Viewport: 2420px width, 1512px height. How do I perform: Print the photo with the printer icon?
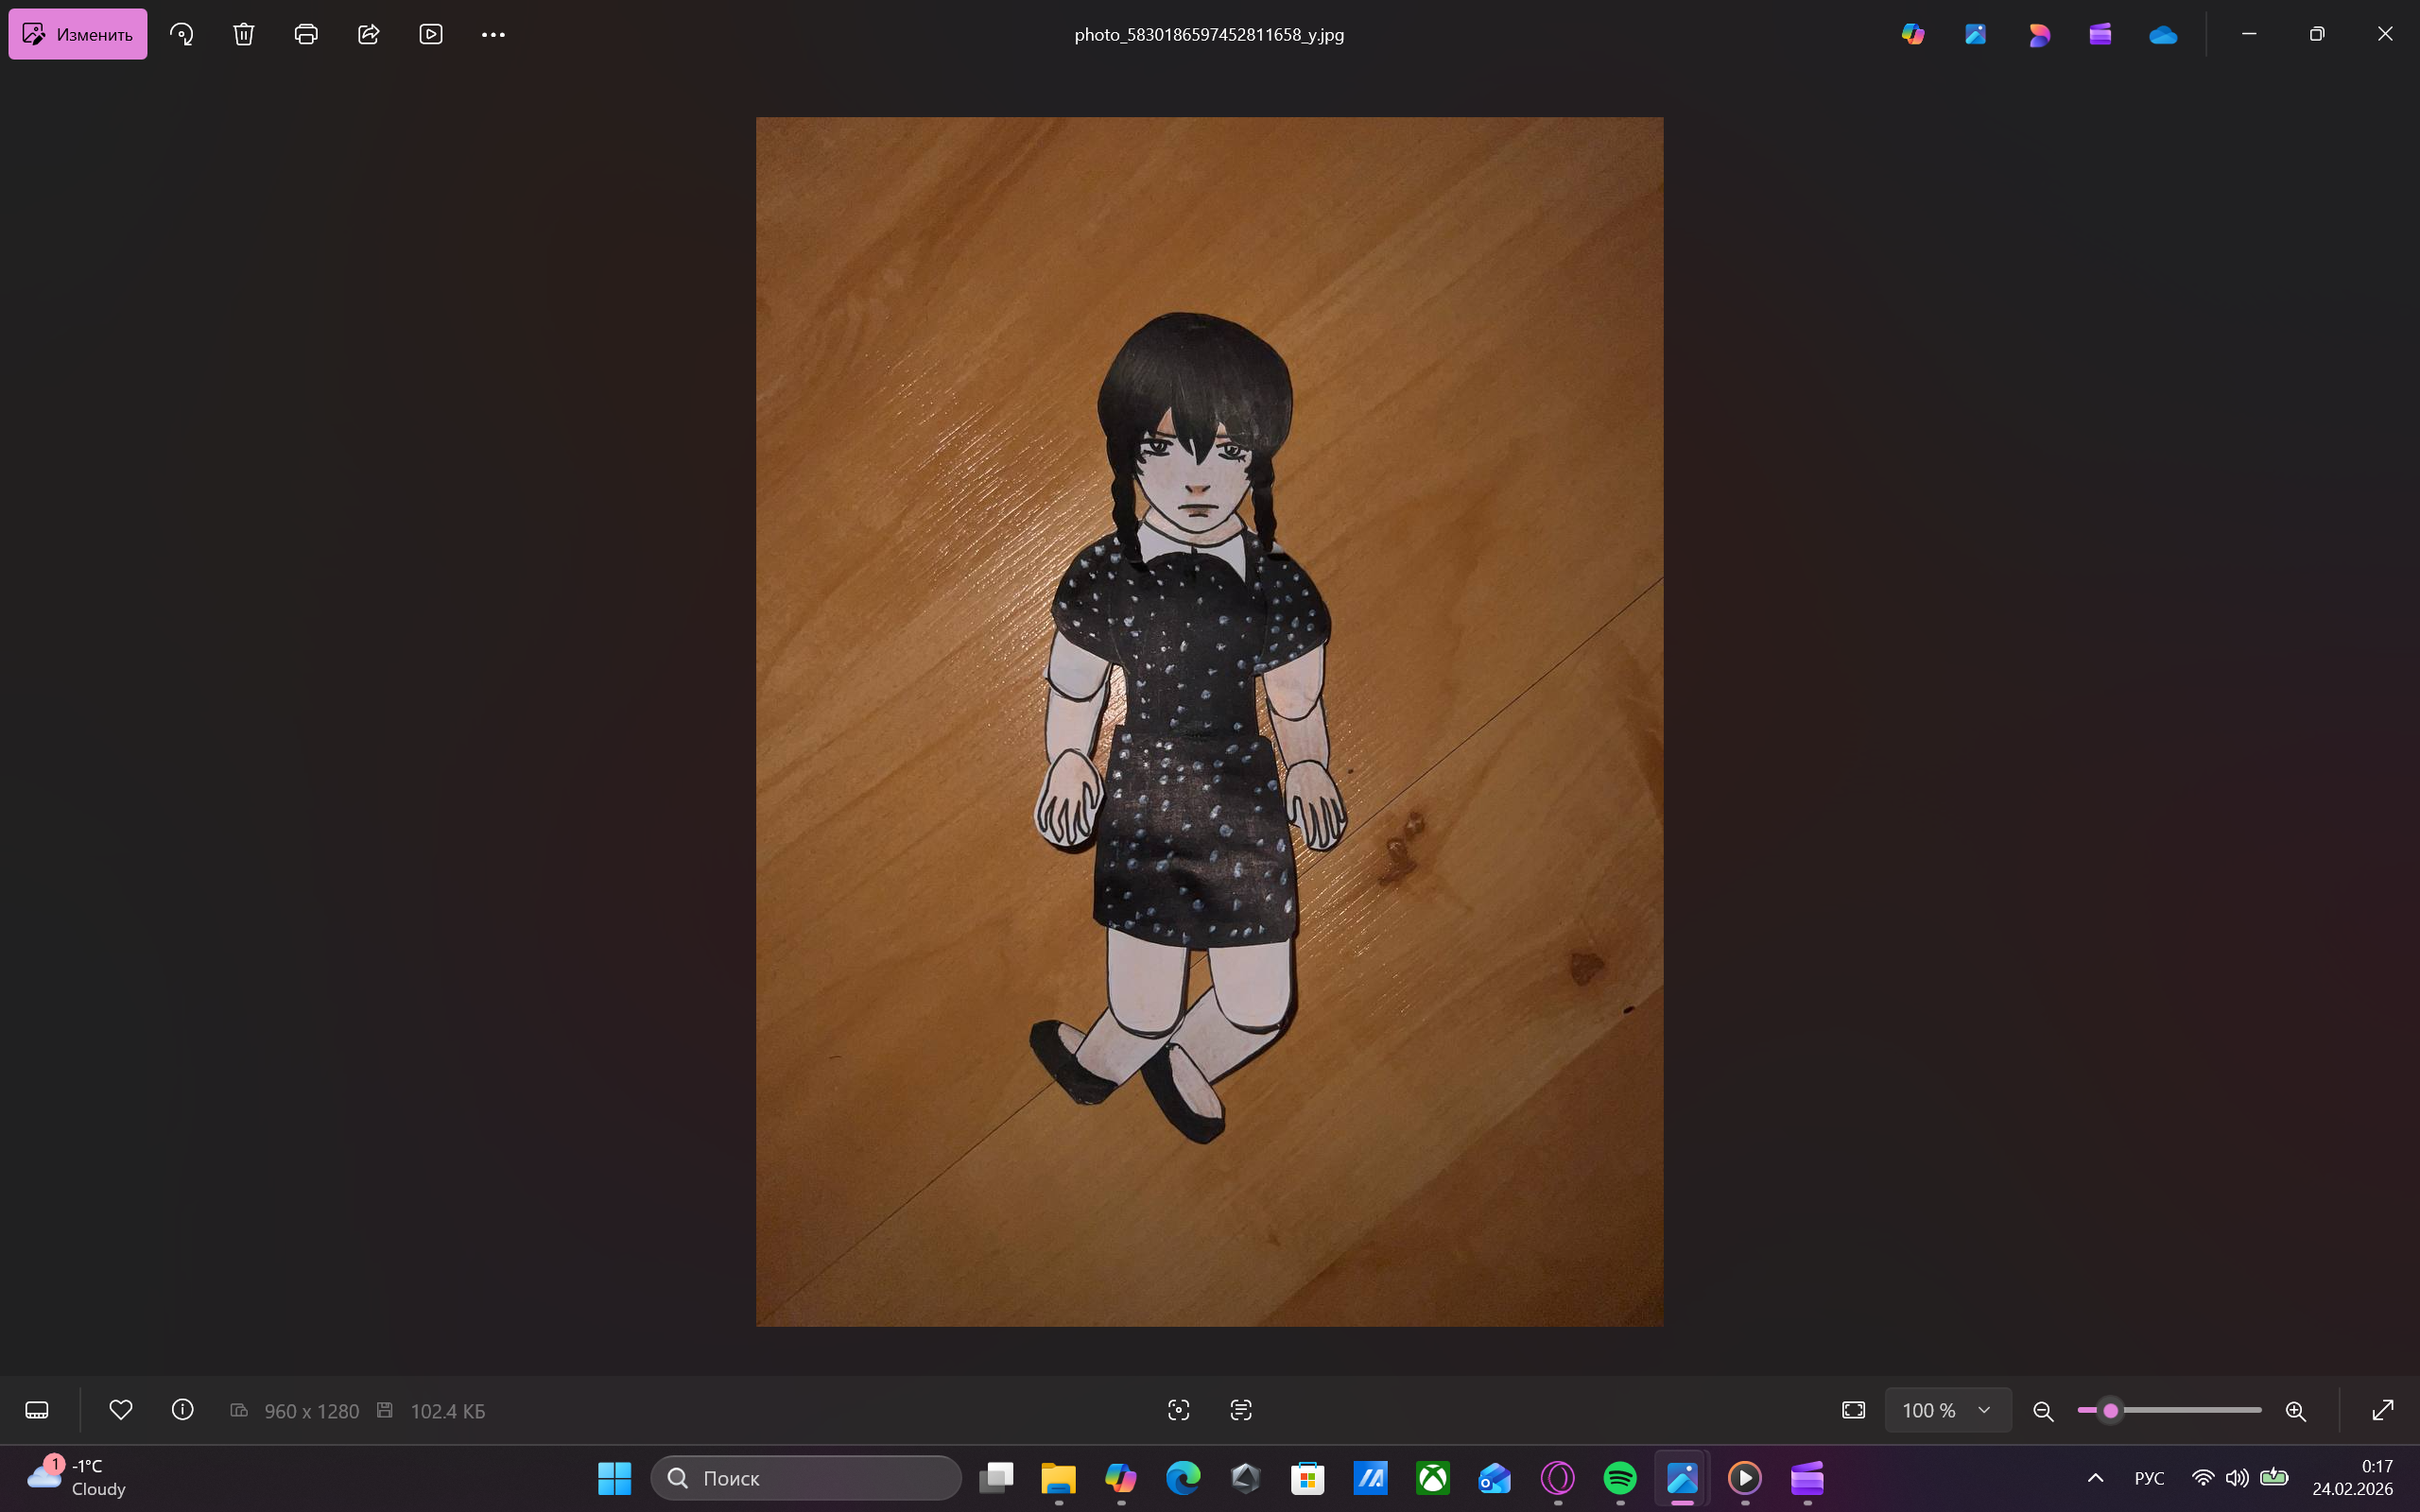(x=306, y=34)
